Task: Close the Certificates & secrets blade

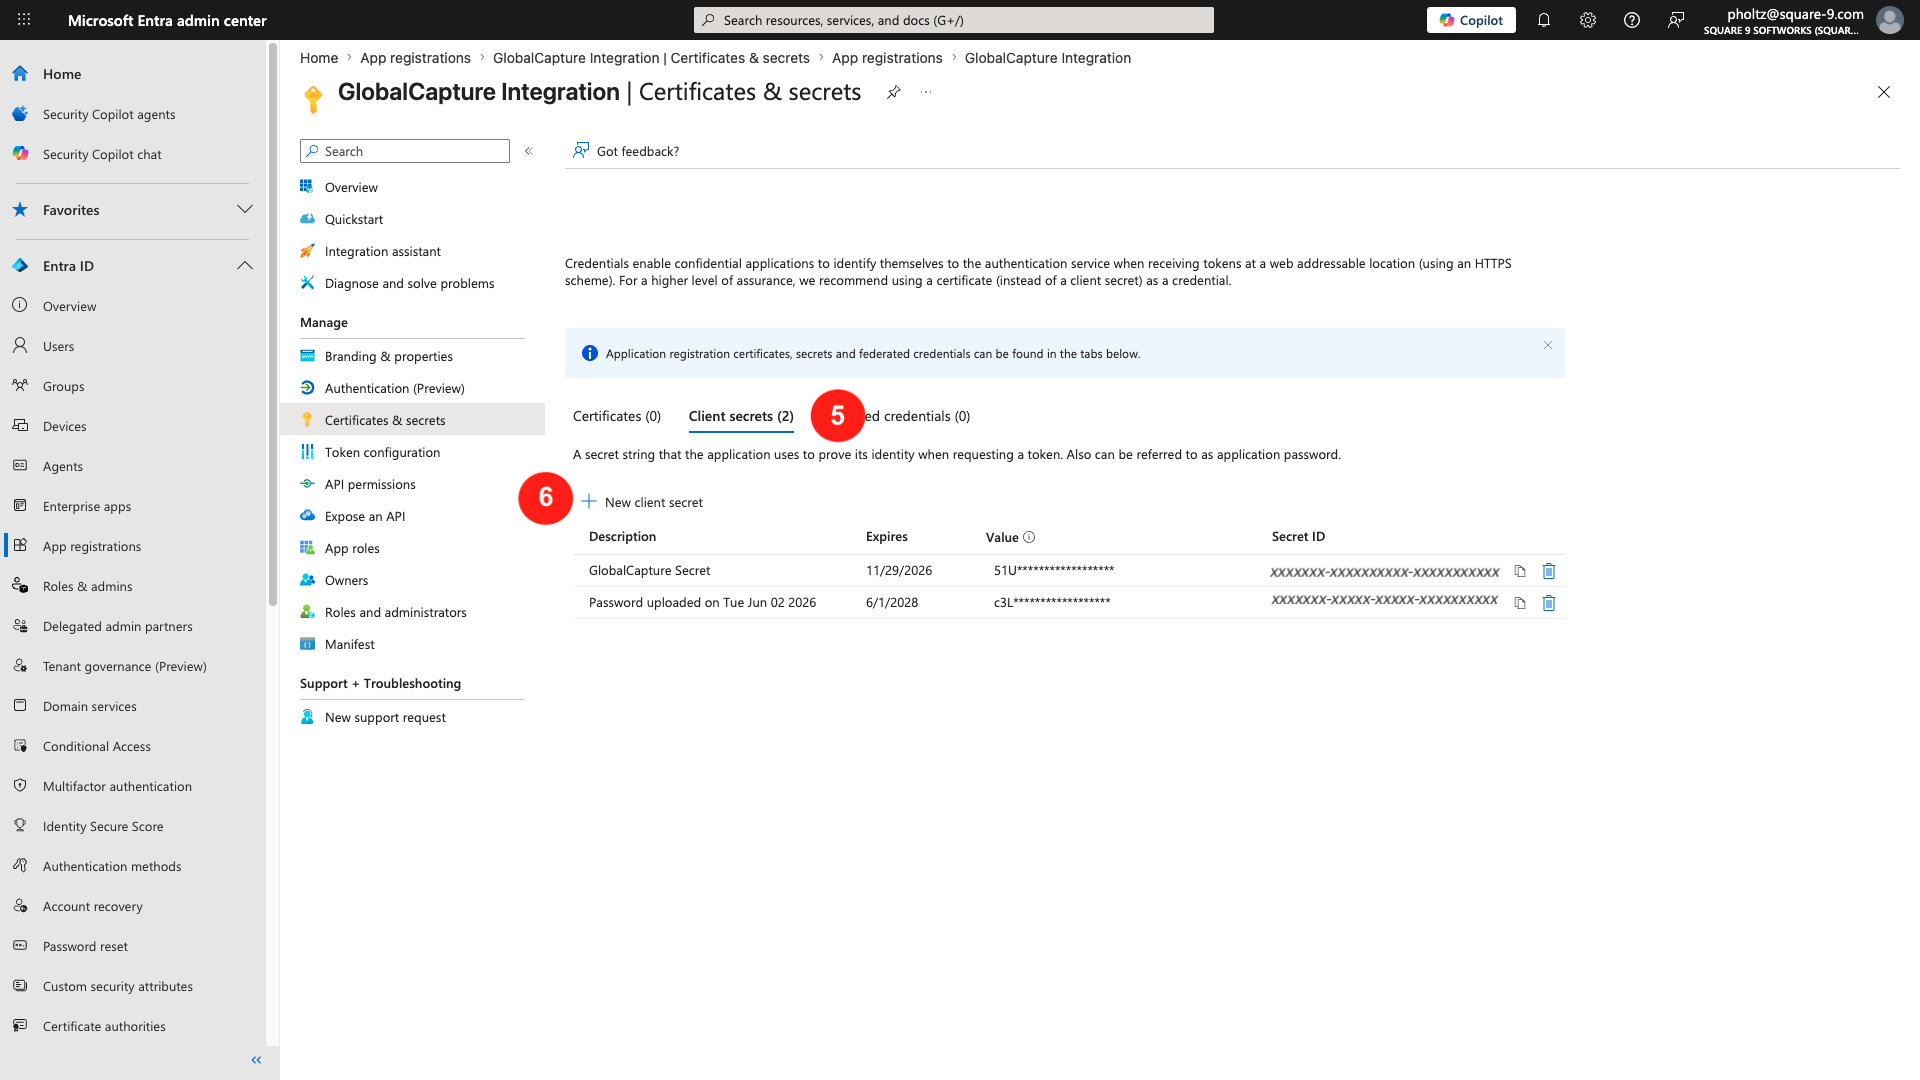Action: (1884, 92)
